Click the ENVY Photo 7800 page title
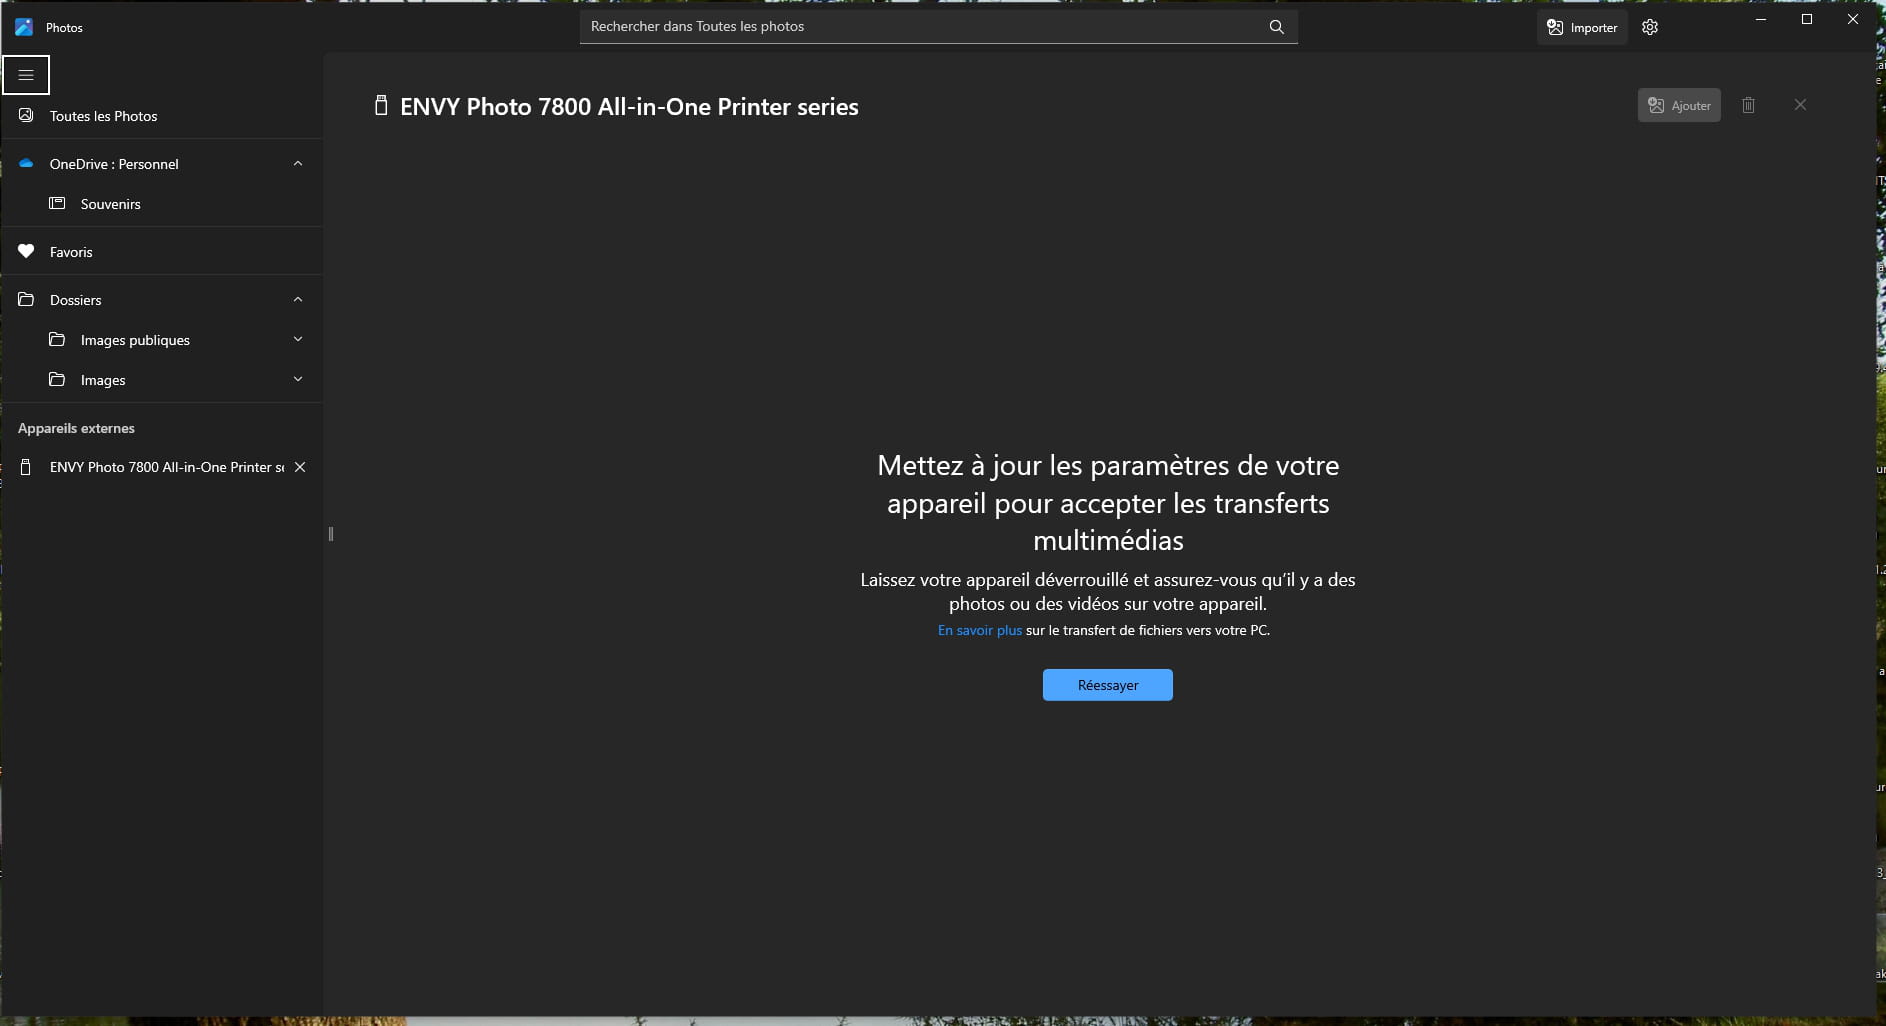 click(x=629, y=107)
